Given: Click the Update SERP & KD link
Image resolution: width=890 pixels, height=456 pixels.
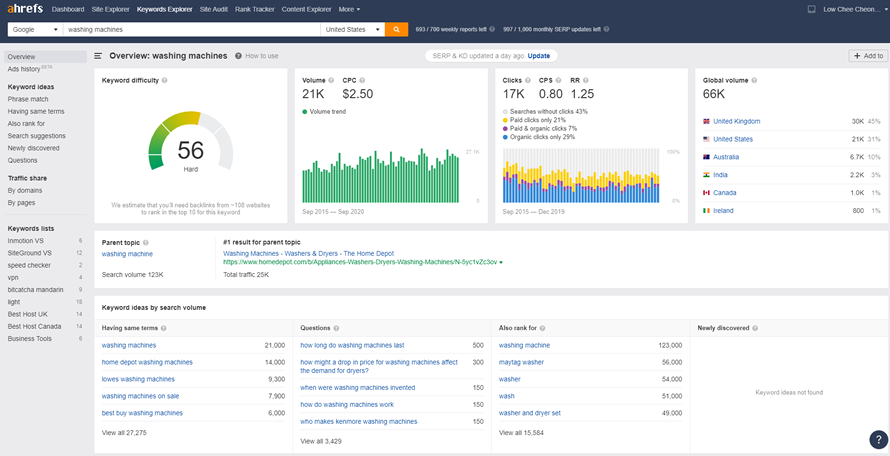Looking at the screenshot, I should (539, 56).
